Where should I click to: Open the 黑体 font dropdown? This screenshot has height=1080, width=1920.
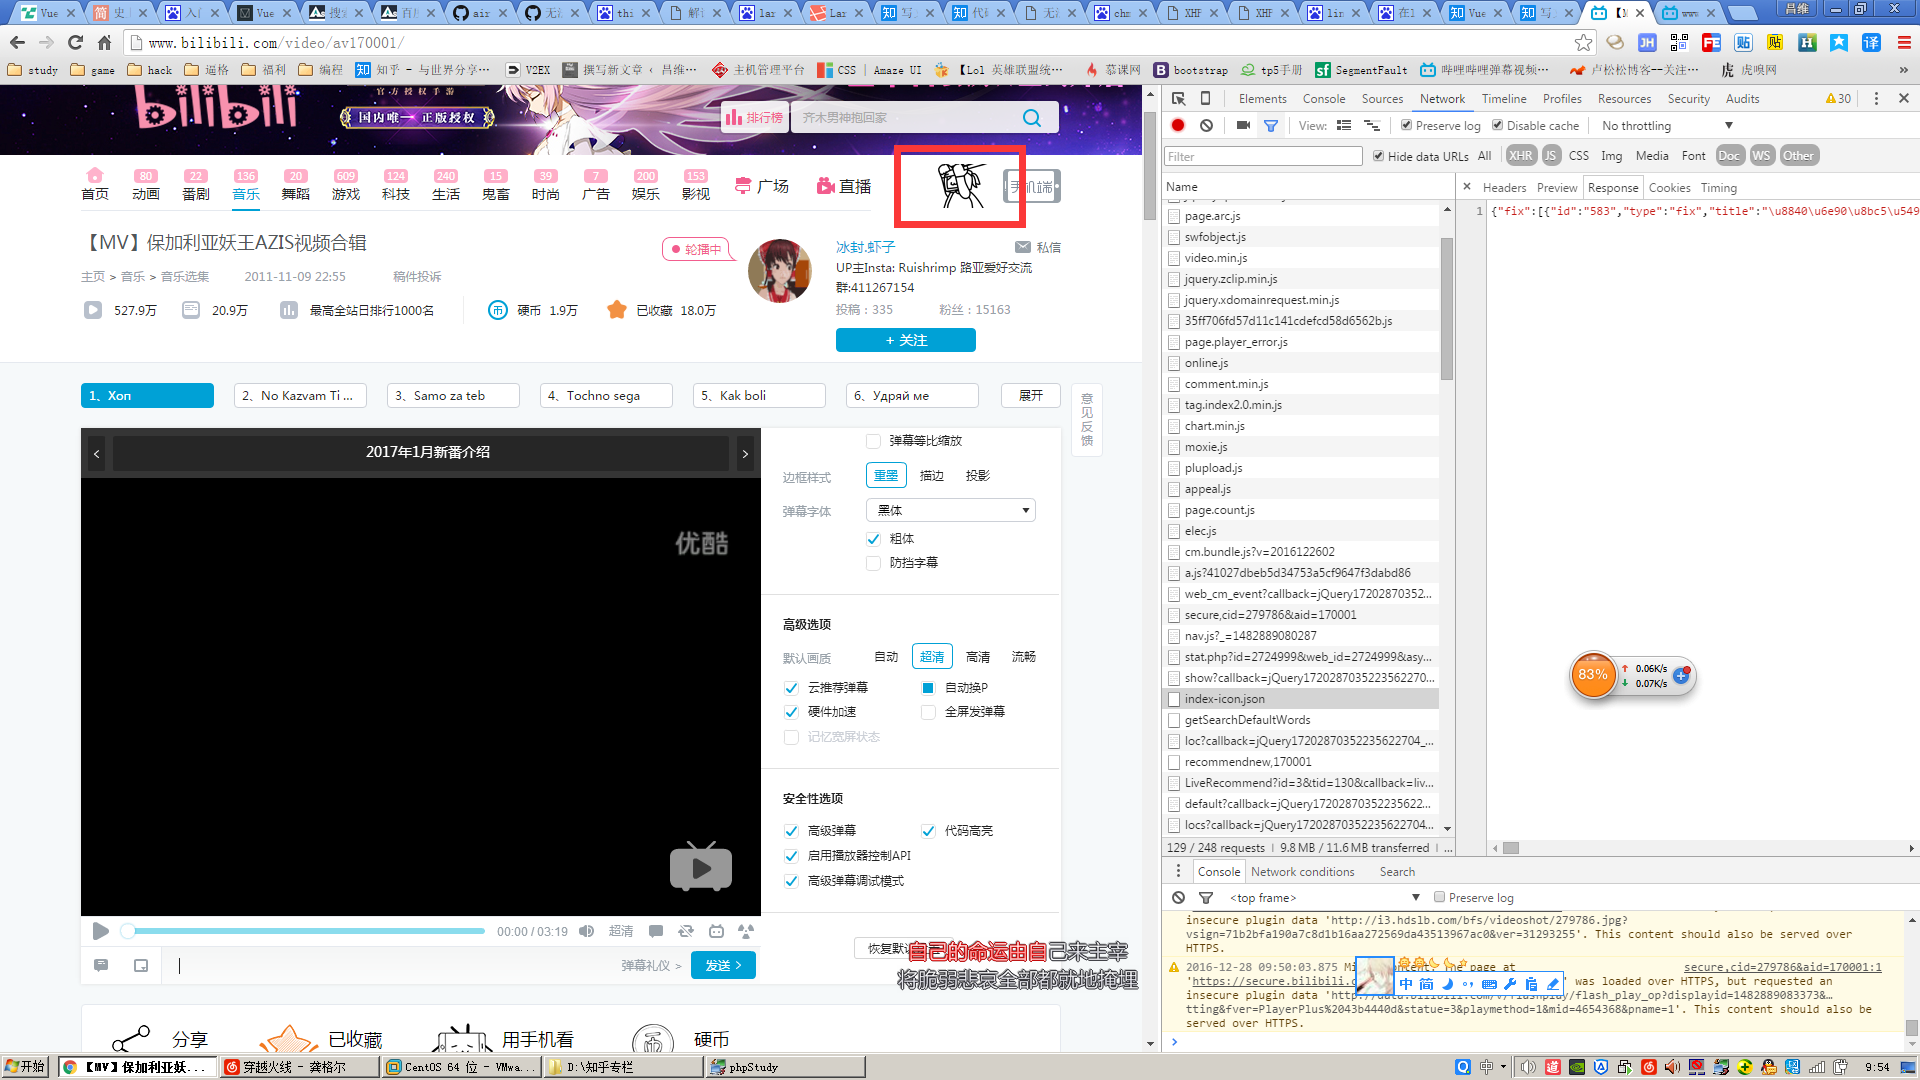coord(950,510)
